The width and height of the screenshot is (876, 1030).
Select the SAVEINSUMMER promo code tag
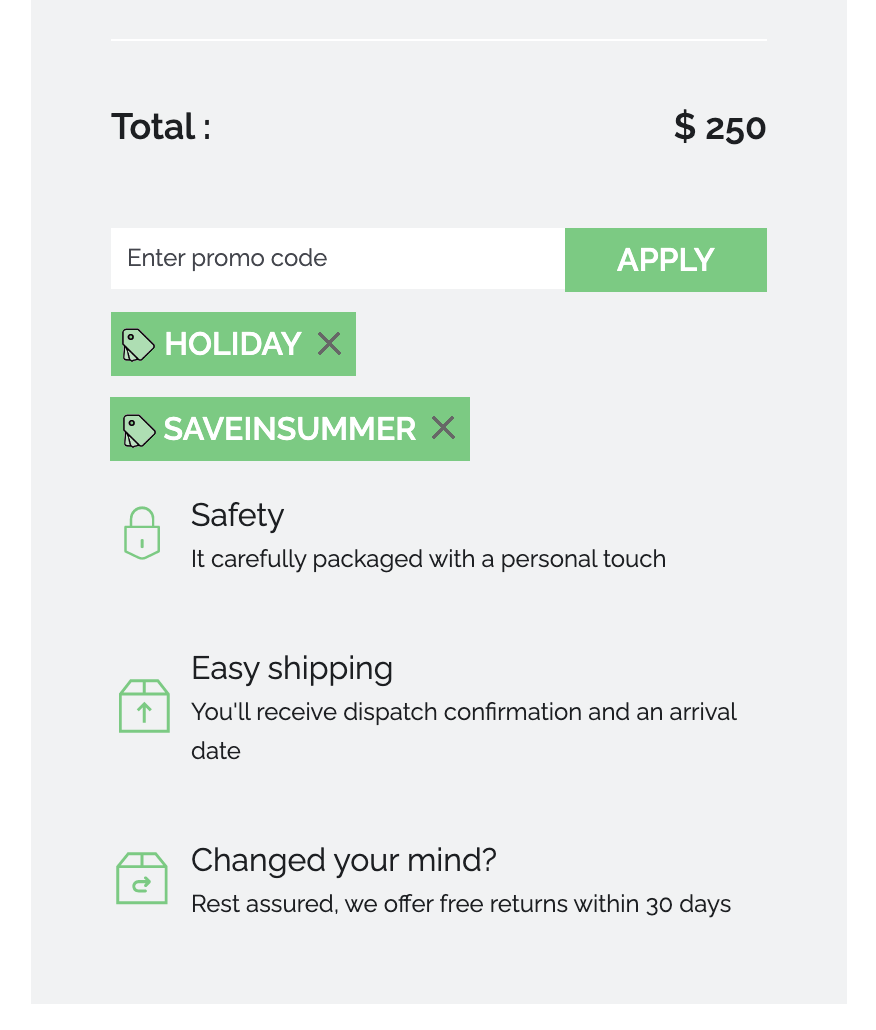(x=289, y=428)
